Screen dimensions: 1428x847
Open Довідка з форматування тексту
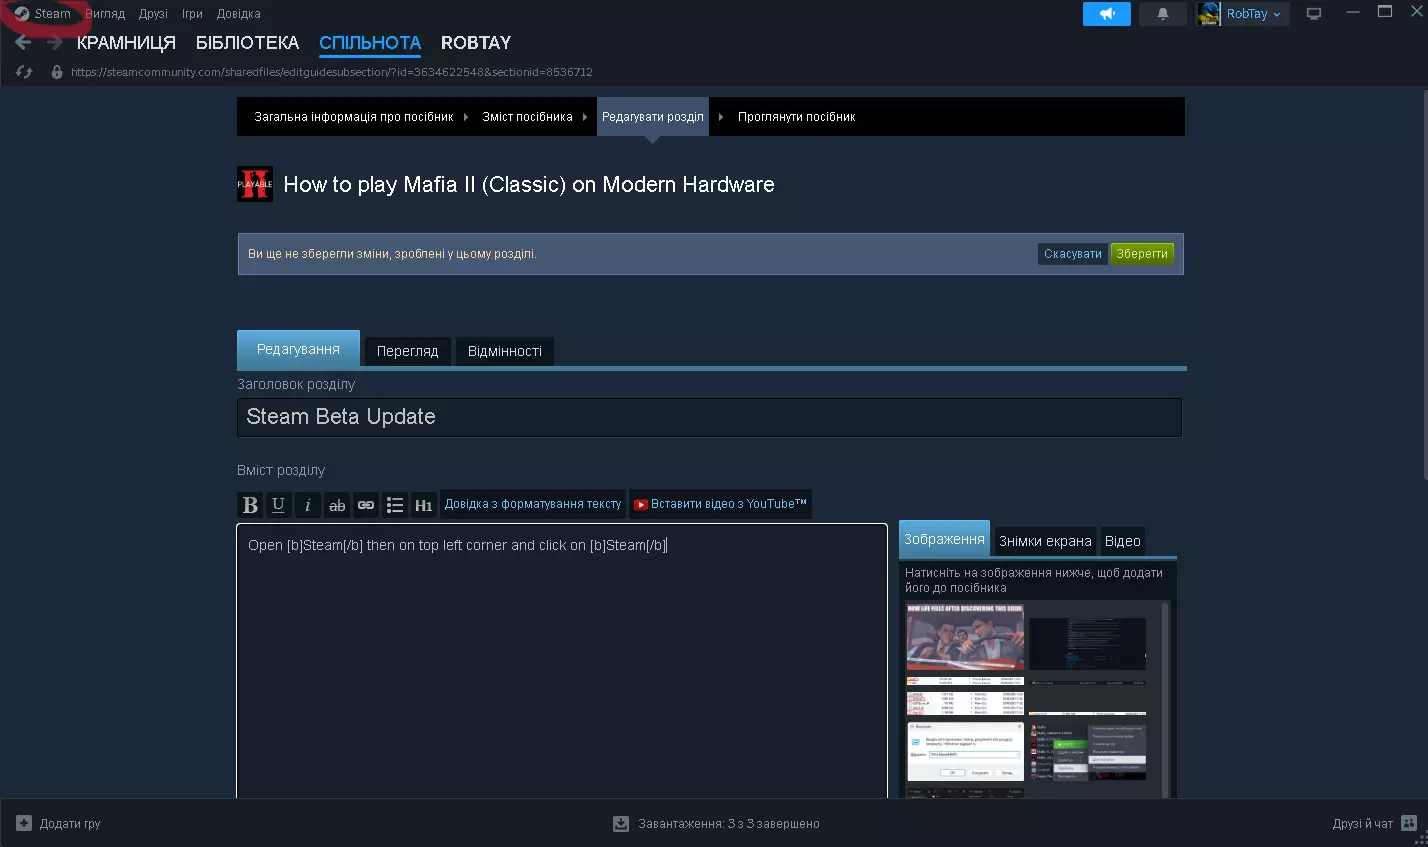click(x=533, y=504)
